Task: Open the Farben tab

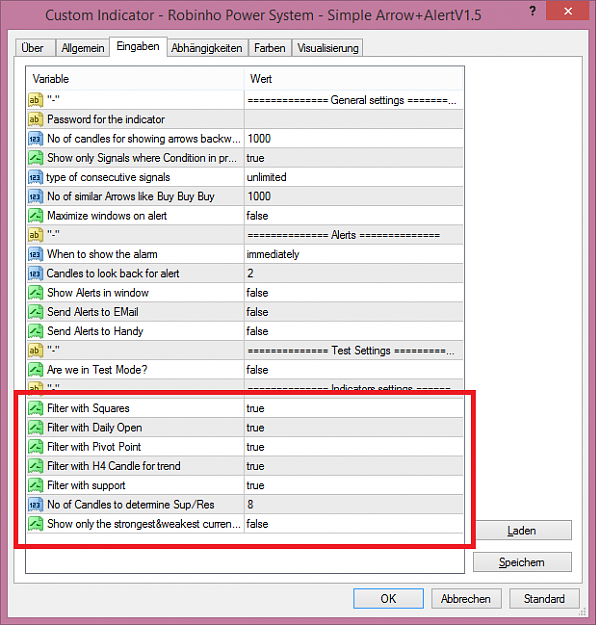Action: point(270,48)
